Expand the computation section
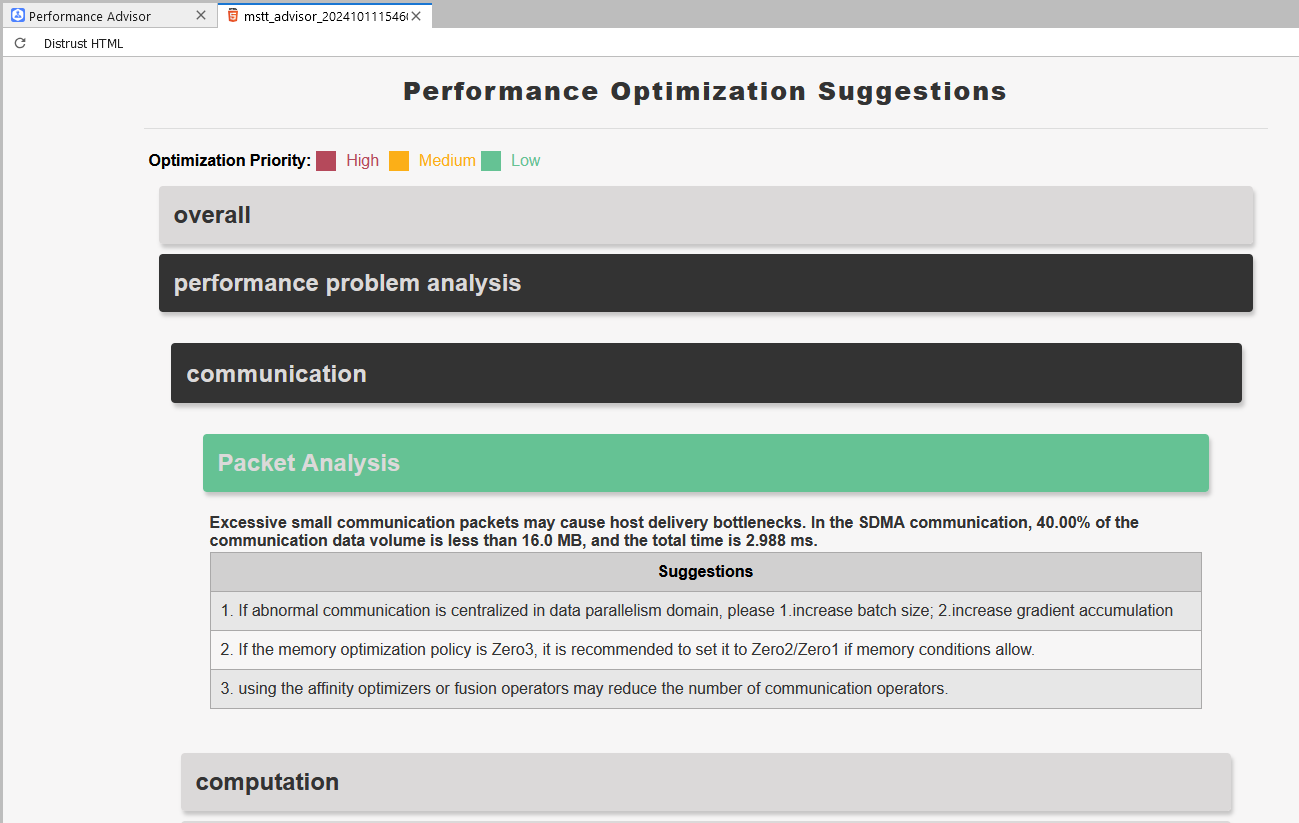 (706, 782)
